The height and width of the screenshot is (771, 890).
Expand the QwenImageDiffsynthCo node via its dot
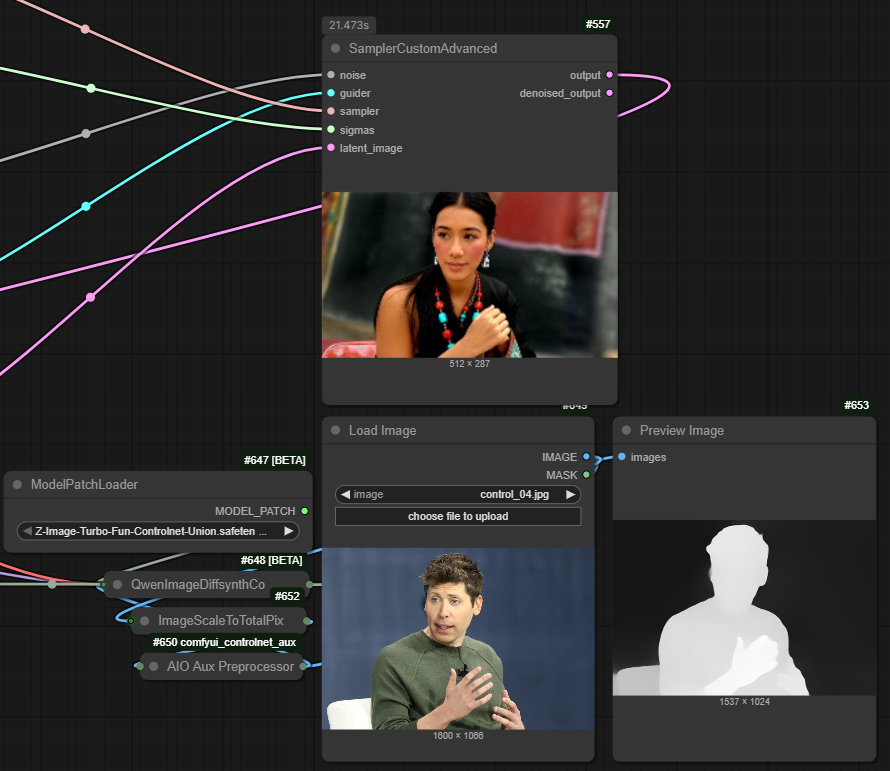click(117, 584)
